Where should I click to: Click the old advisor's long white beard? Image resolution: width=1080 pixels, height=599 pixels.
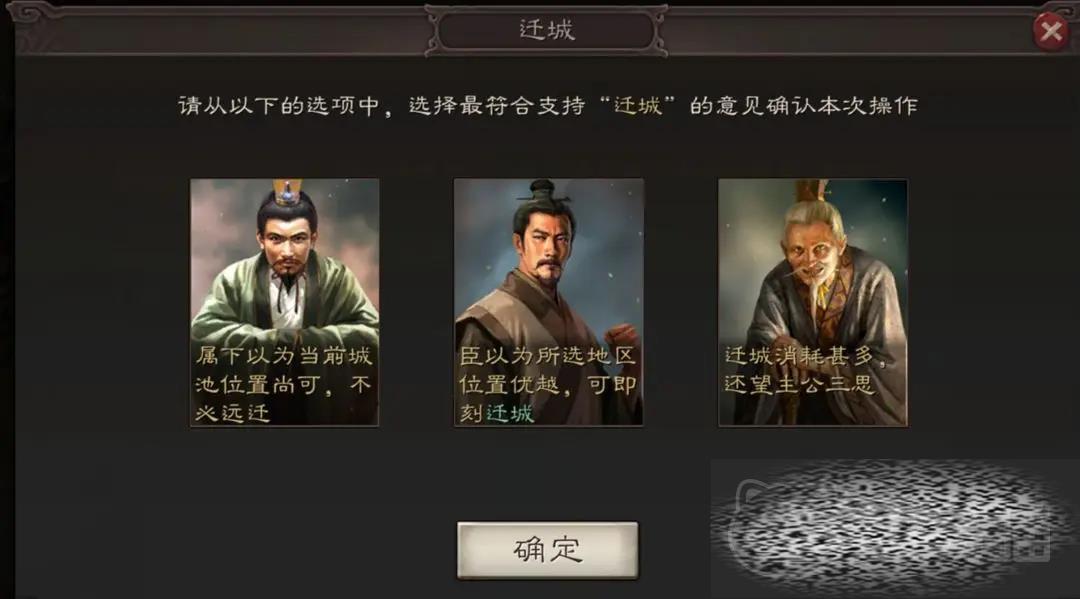click(820, 291)
